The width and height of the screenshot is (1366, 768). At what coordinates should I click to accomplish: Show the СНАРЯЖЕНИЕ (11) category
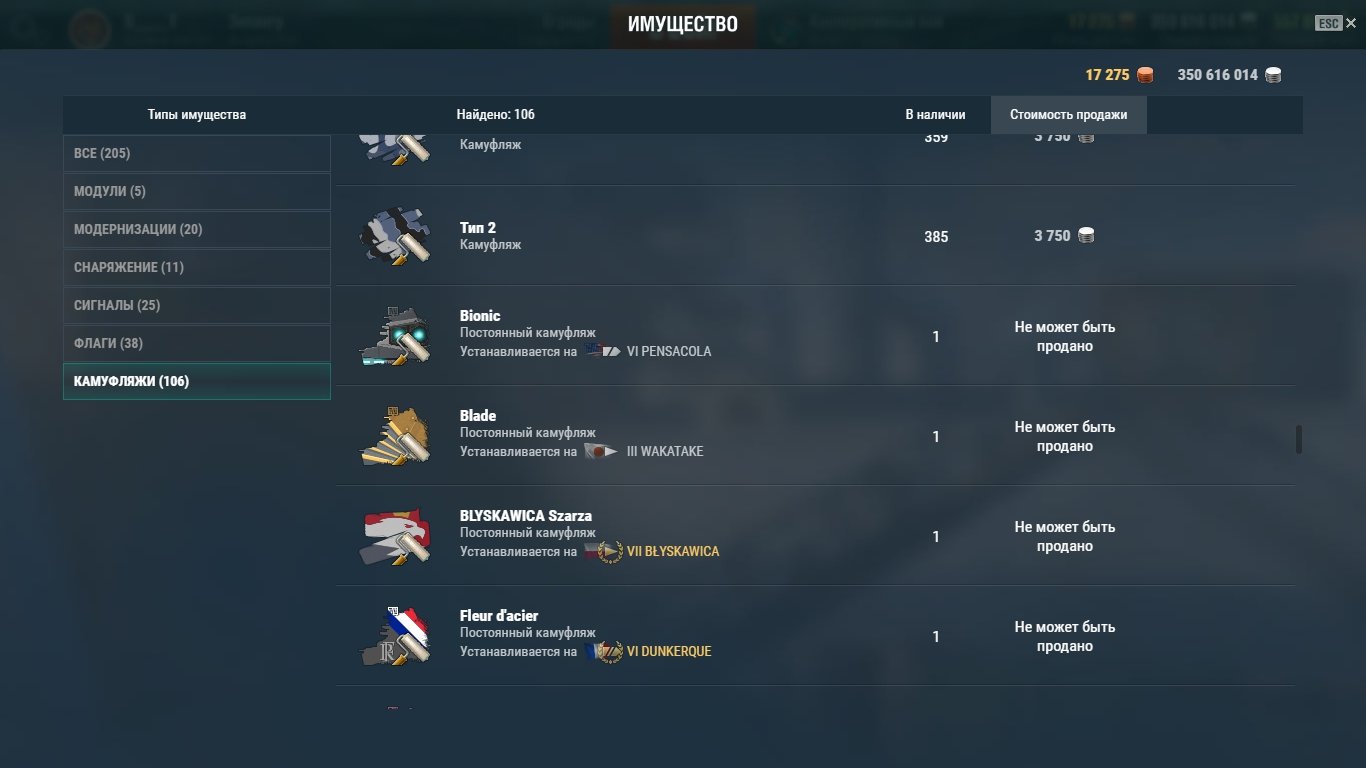coord(196,267)
